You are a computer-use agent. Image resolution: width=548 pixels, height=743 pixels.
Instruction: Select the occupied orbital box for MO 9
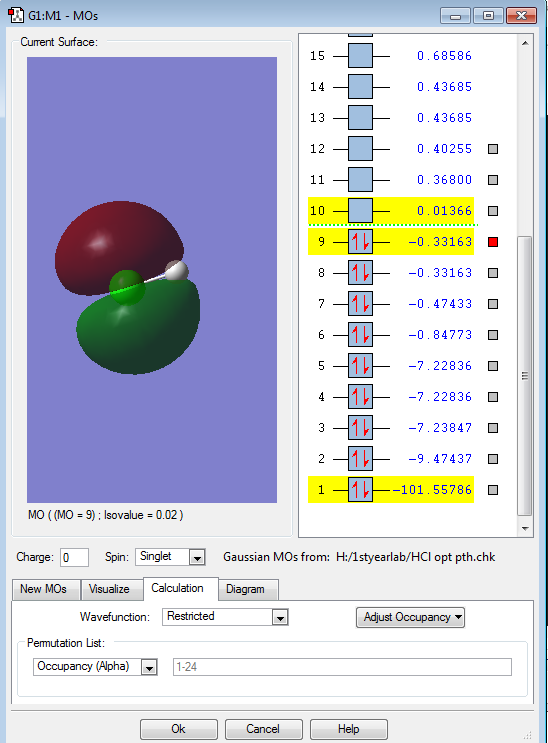[360, 242]
